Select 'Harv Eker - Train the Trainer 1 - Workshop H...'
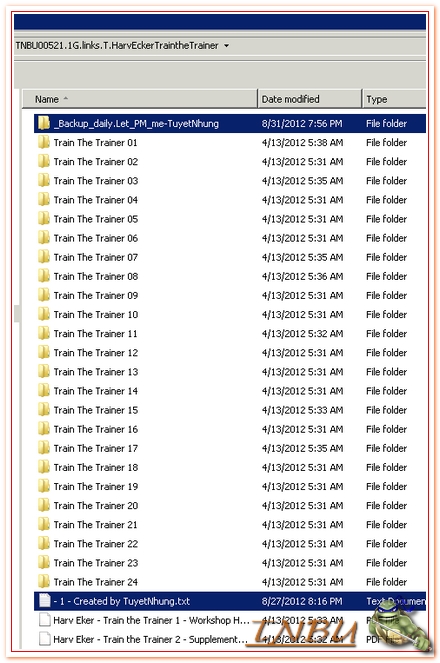440x663 pixels. click(x=151, y=620)
